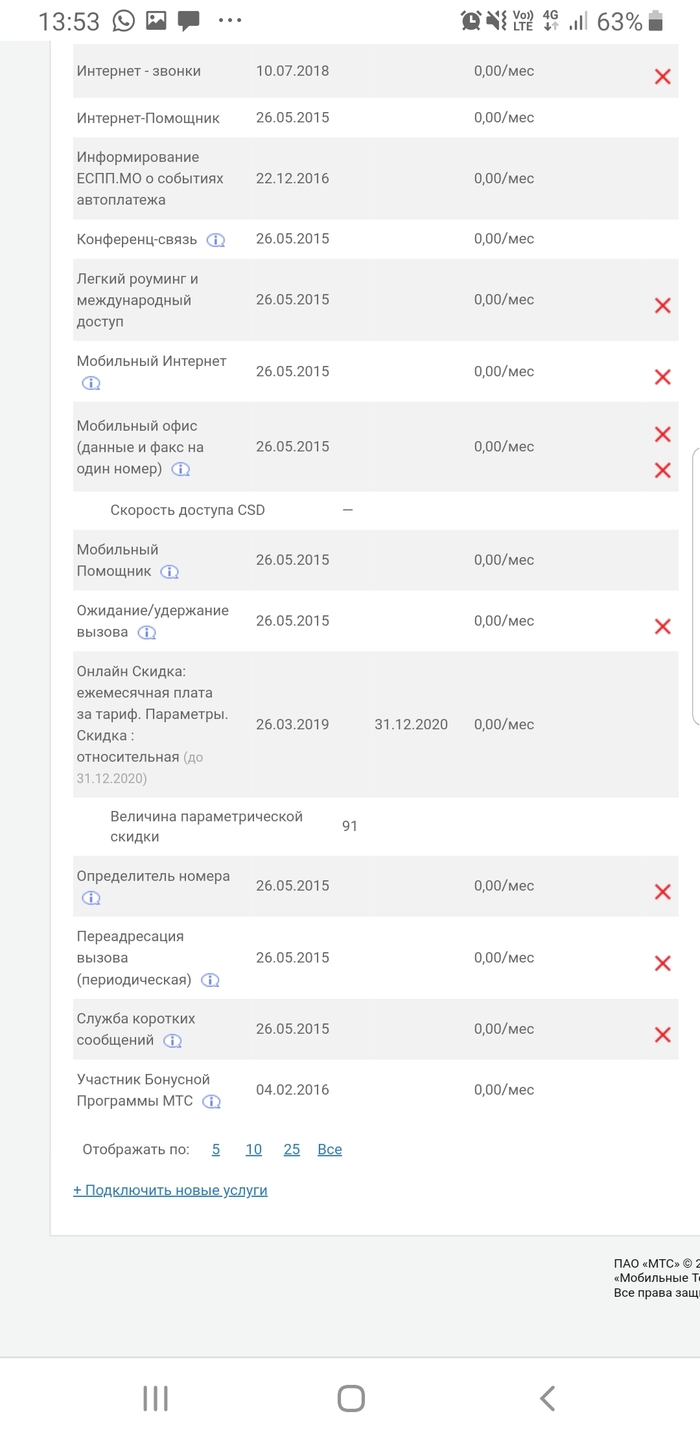Click Подключить новые услуги link
The image size is (700, 1438).
tap(170, 1191)
